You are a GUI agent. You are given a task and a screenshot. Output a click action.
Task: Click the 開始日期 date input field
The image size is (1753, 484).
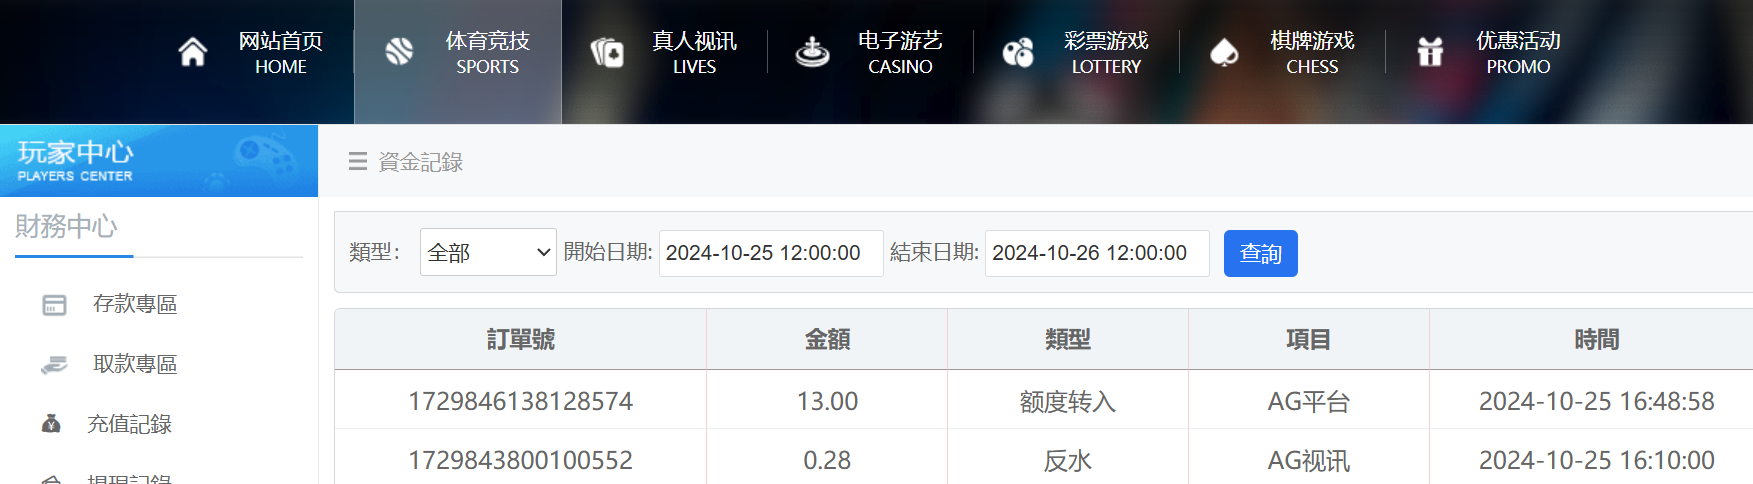(x=770, y=253)
